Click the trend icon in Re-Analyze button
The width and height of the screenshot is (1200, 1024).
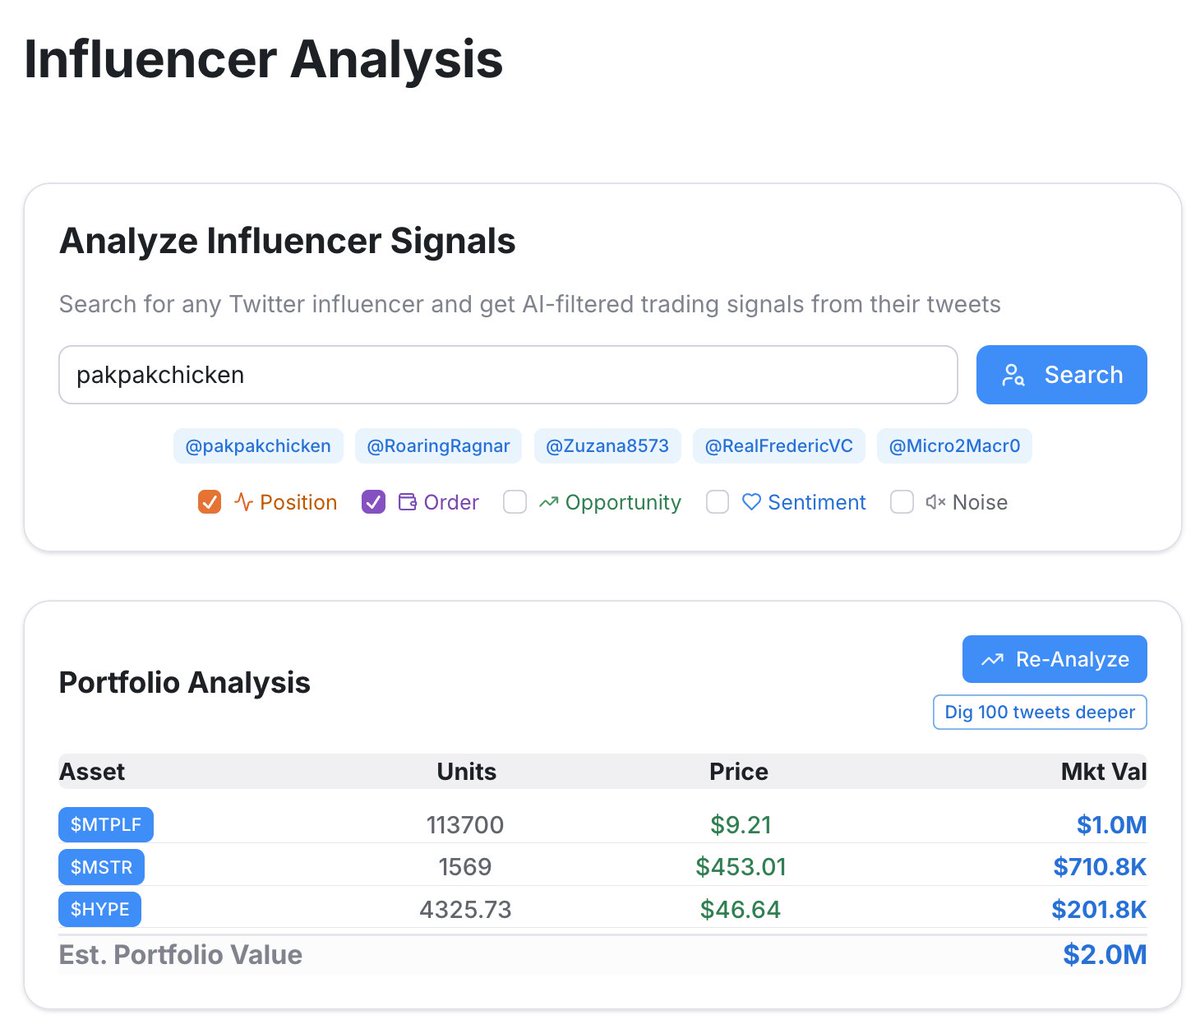(x=992, y=660)
